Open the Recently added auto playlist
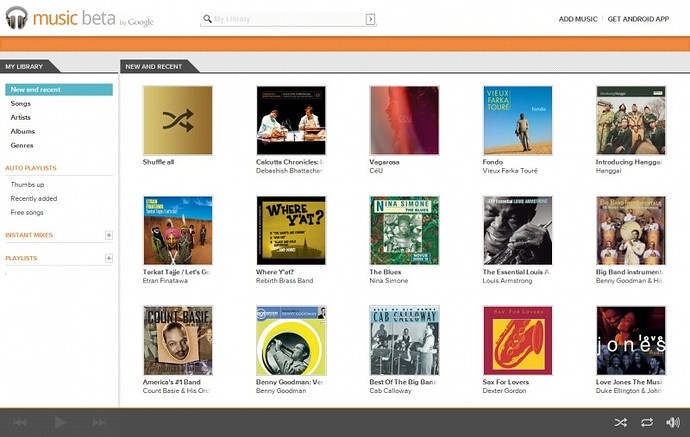Viewport: 690px width, 437px height. 34,198
